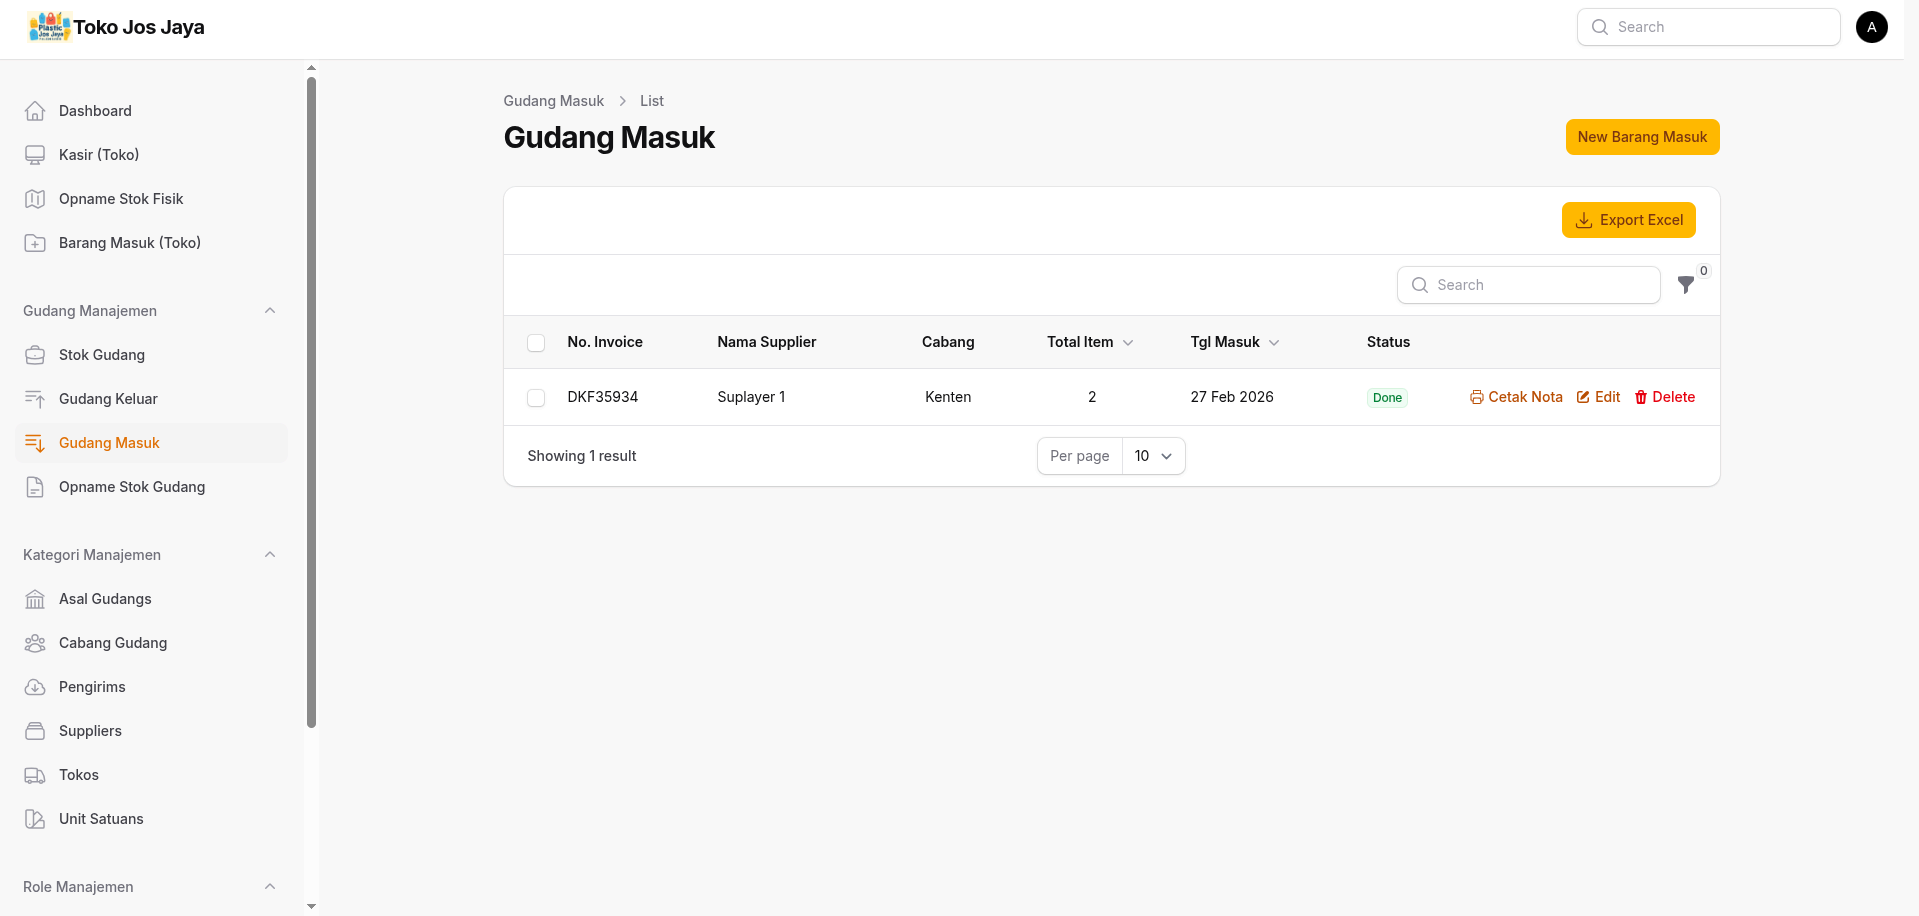Click Edit for invoice DKF35934
1919x916 pixels.
coord(1598,397)
